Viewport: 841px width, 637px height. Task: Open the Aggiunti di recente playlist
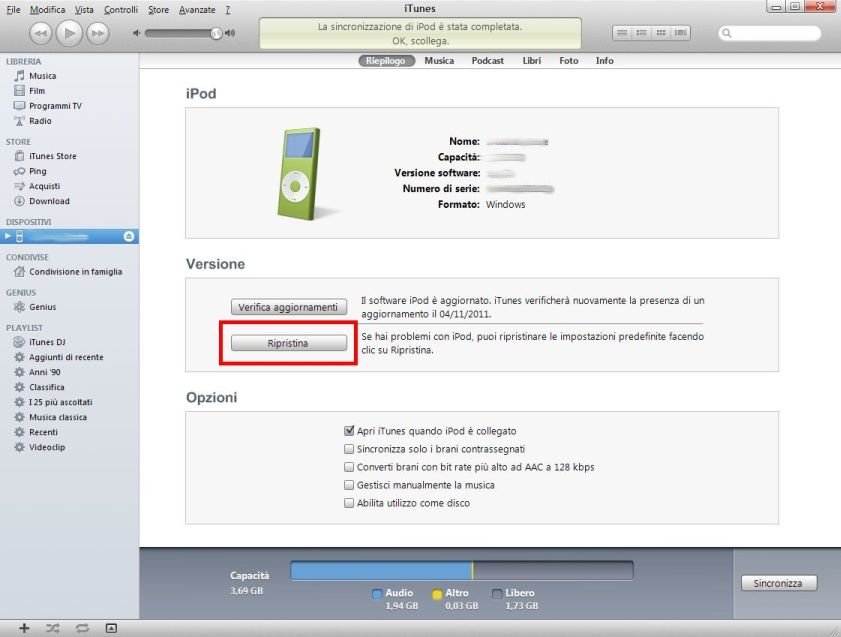coord(66,357)
